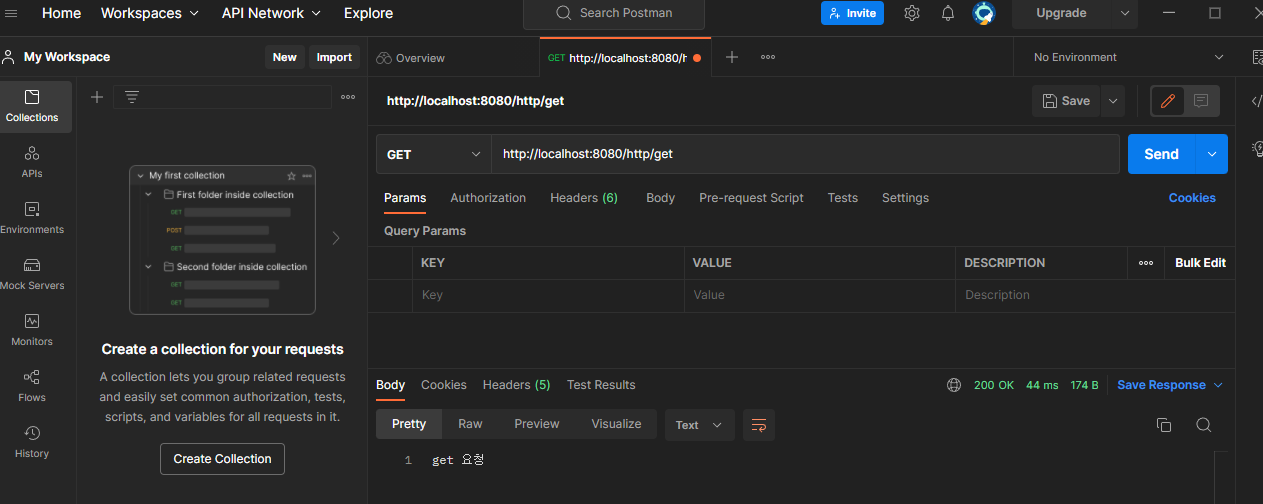Switch response view to Preview
This screenshot has width=1263, height=504.
pos(537,424)
